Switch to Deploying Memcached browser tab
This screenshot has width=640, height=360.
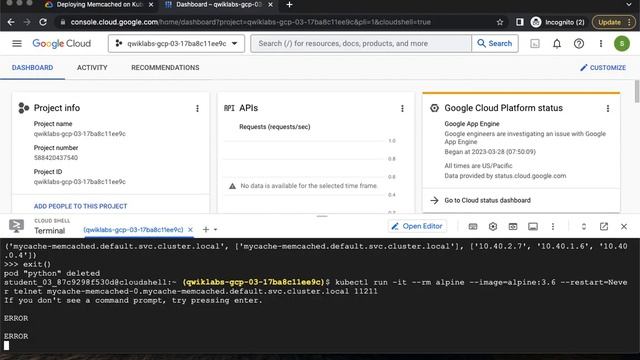click(99, 4)
